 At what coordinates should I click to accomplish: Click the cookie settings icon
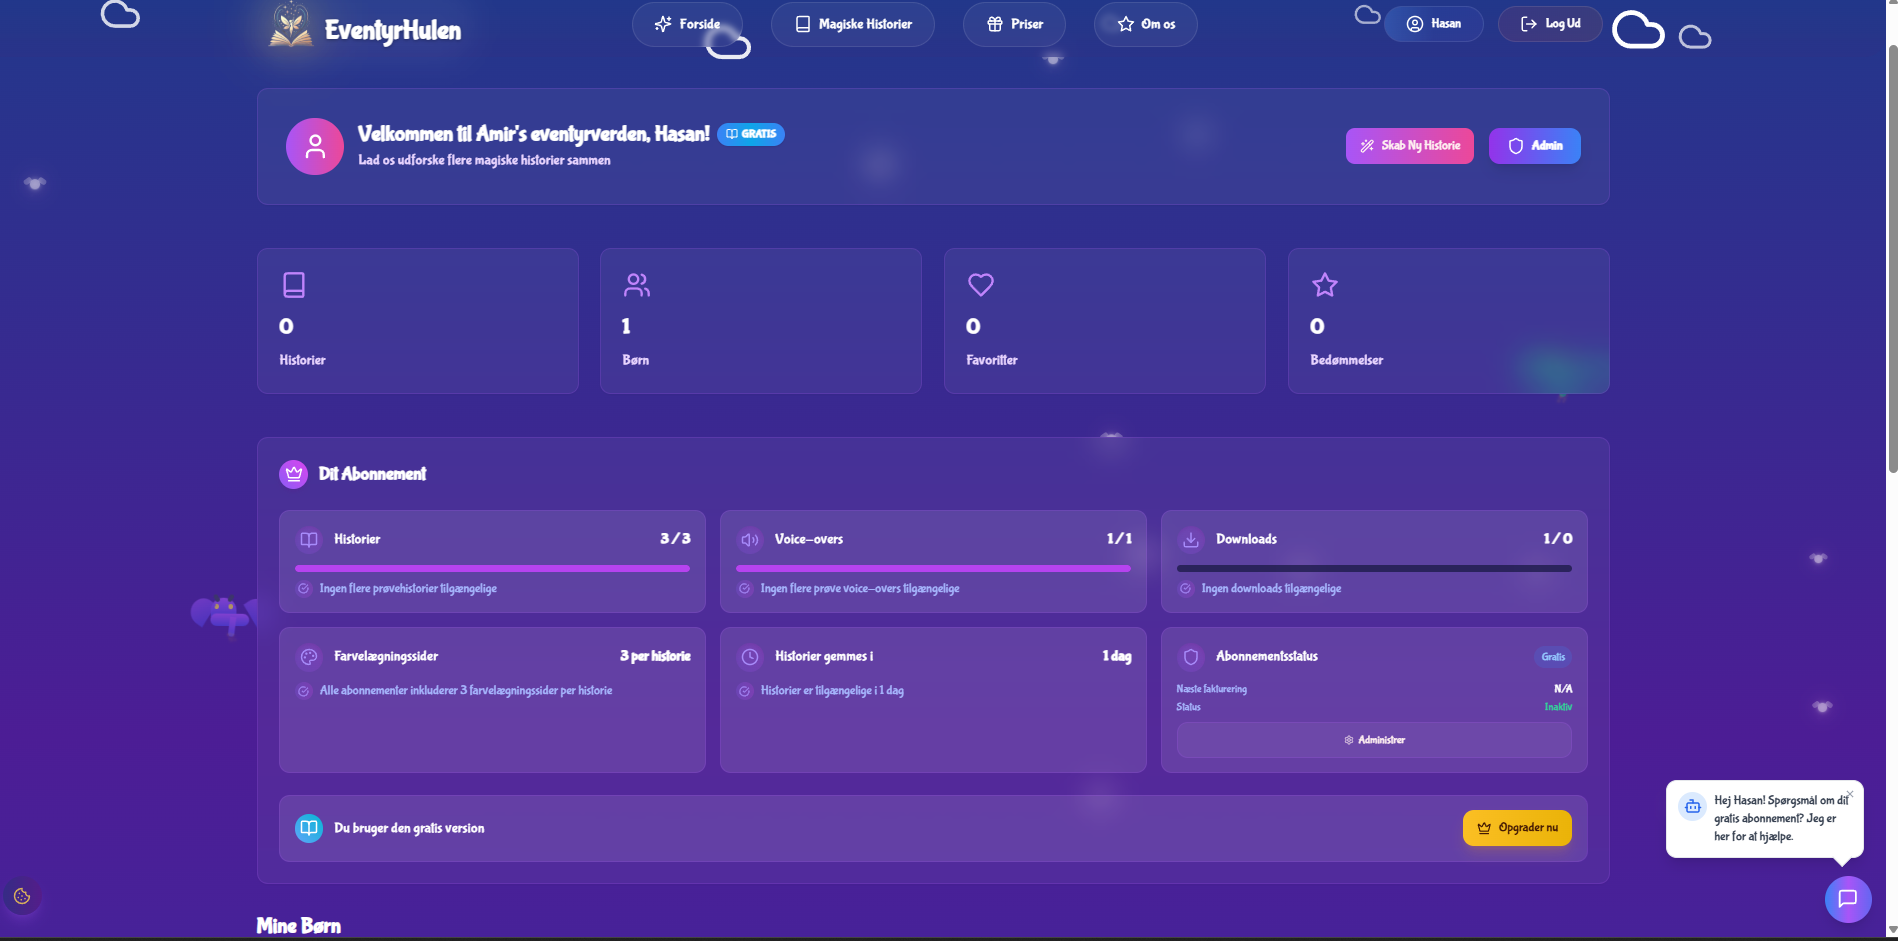22,896
